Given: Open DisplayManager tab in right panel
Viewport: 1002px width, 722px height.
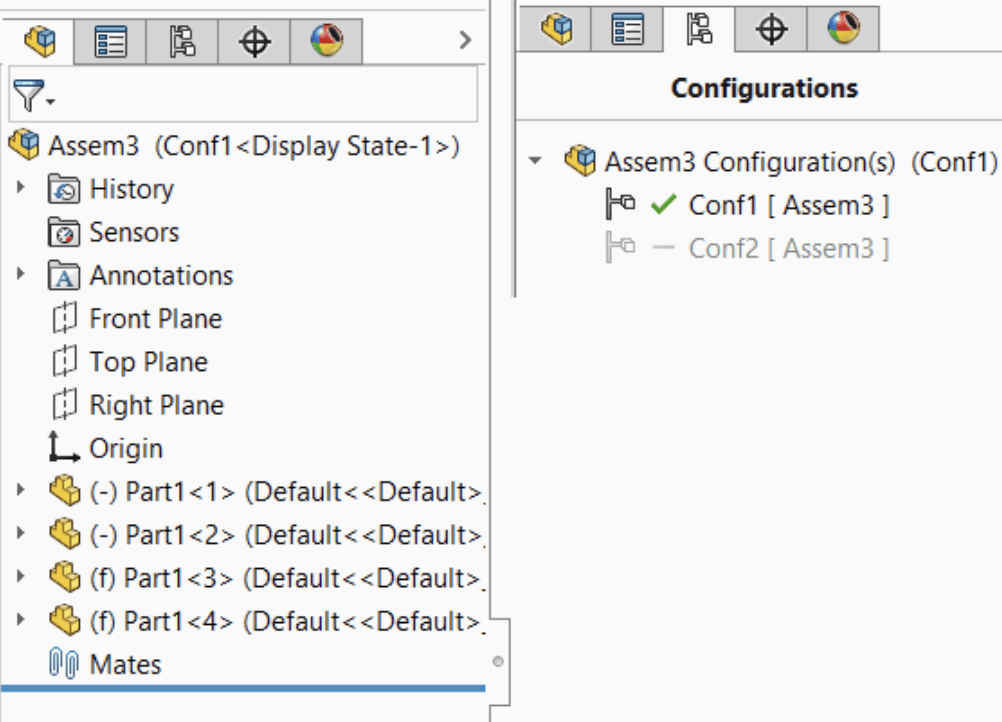Looking at the screenshot, I should click(x=844, y=29).
